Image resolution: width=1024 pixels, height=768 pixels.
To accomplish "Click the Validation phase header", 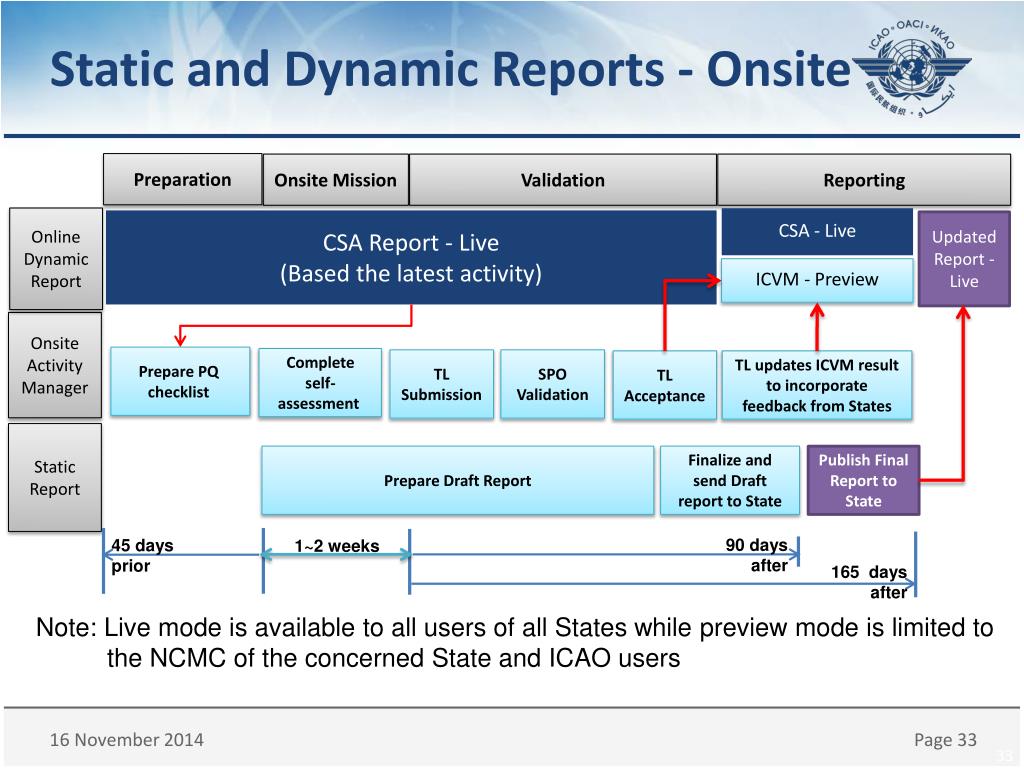I will pyautogui.click(x=563, y=180).
